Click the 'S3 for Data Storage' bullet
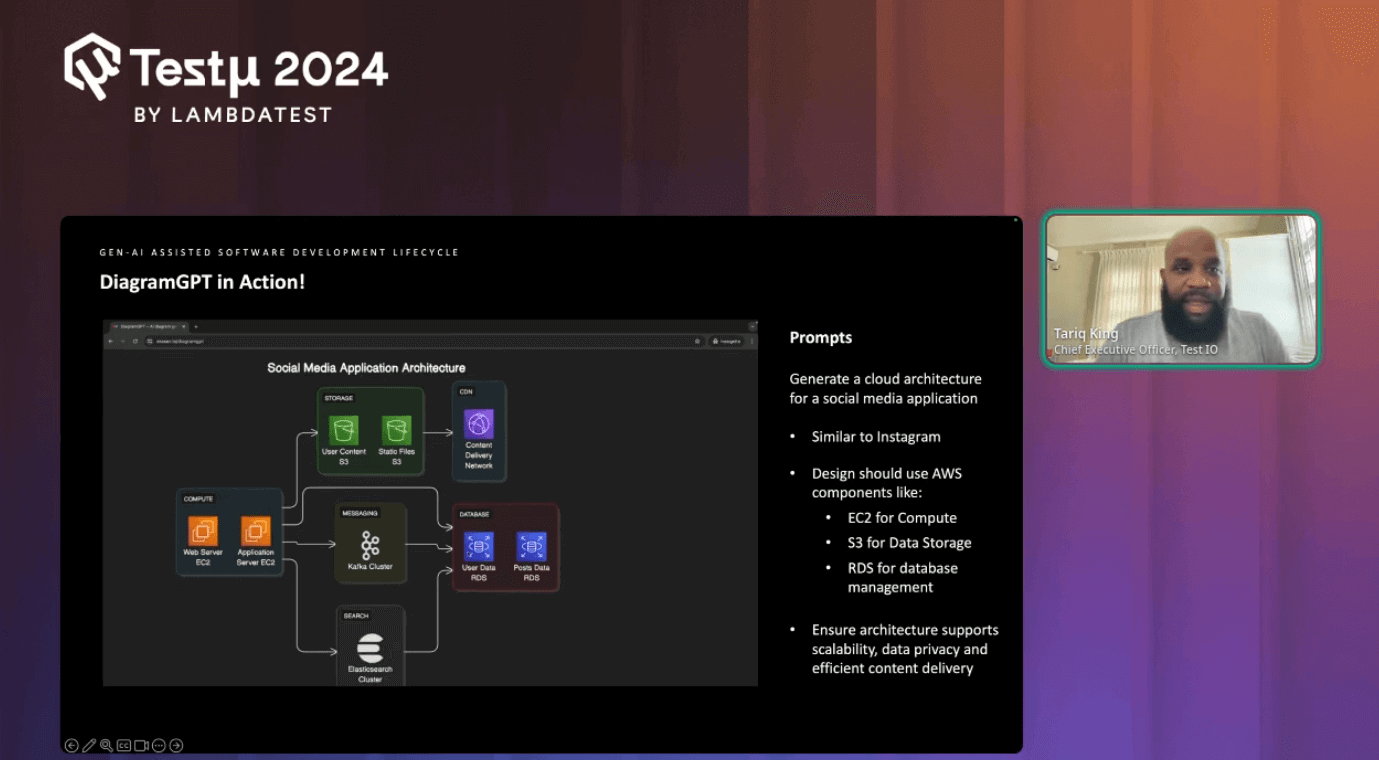 click(x=910, y=543)
